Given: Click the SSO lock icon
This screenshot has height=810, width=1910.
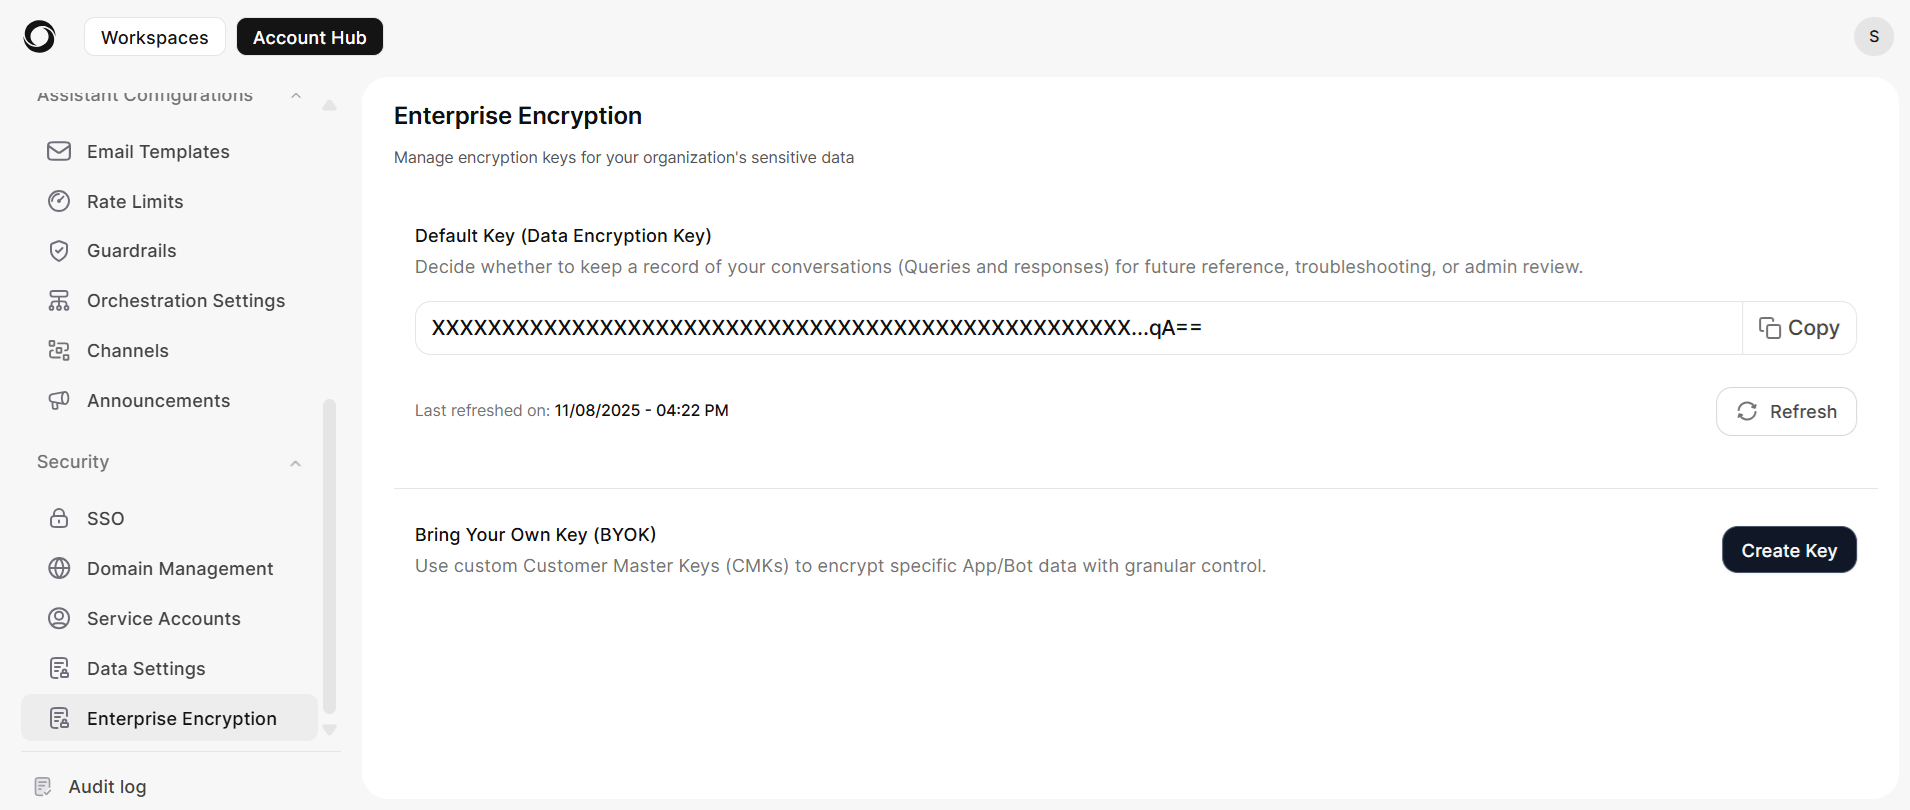Looking at the screenshot, I should [x=59, y=518].
